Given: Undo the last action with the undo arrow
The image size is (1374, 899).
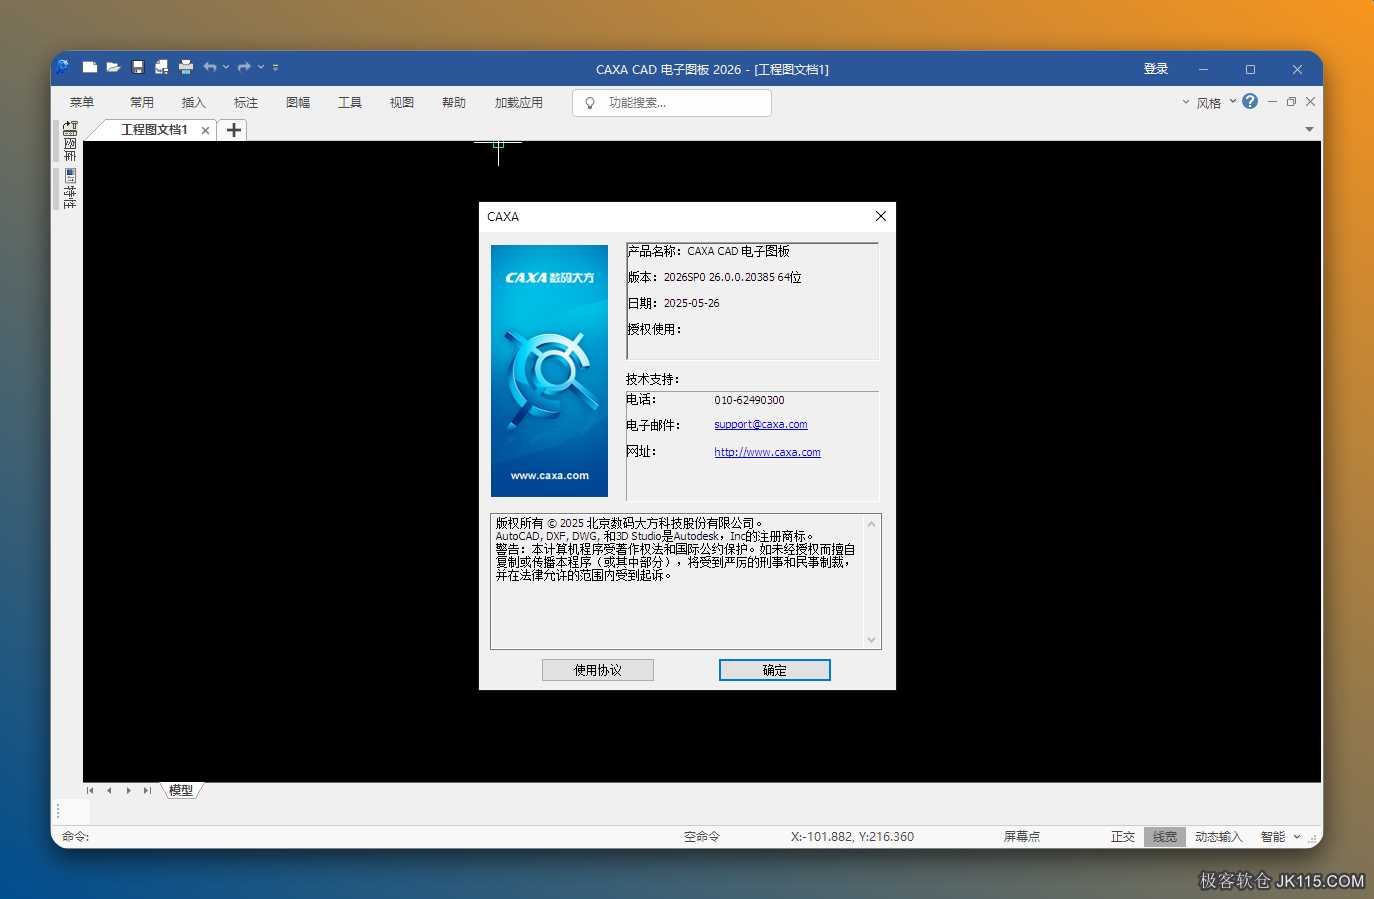Looking at the screenshot, I should click(210, 67).
